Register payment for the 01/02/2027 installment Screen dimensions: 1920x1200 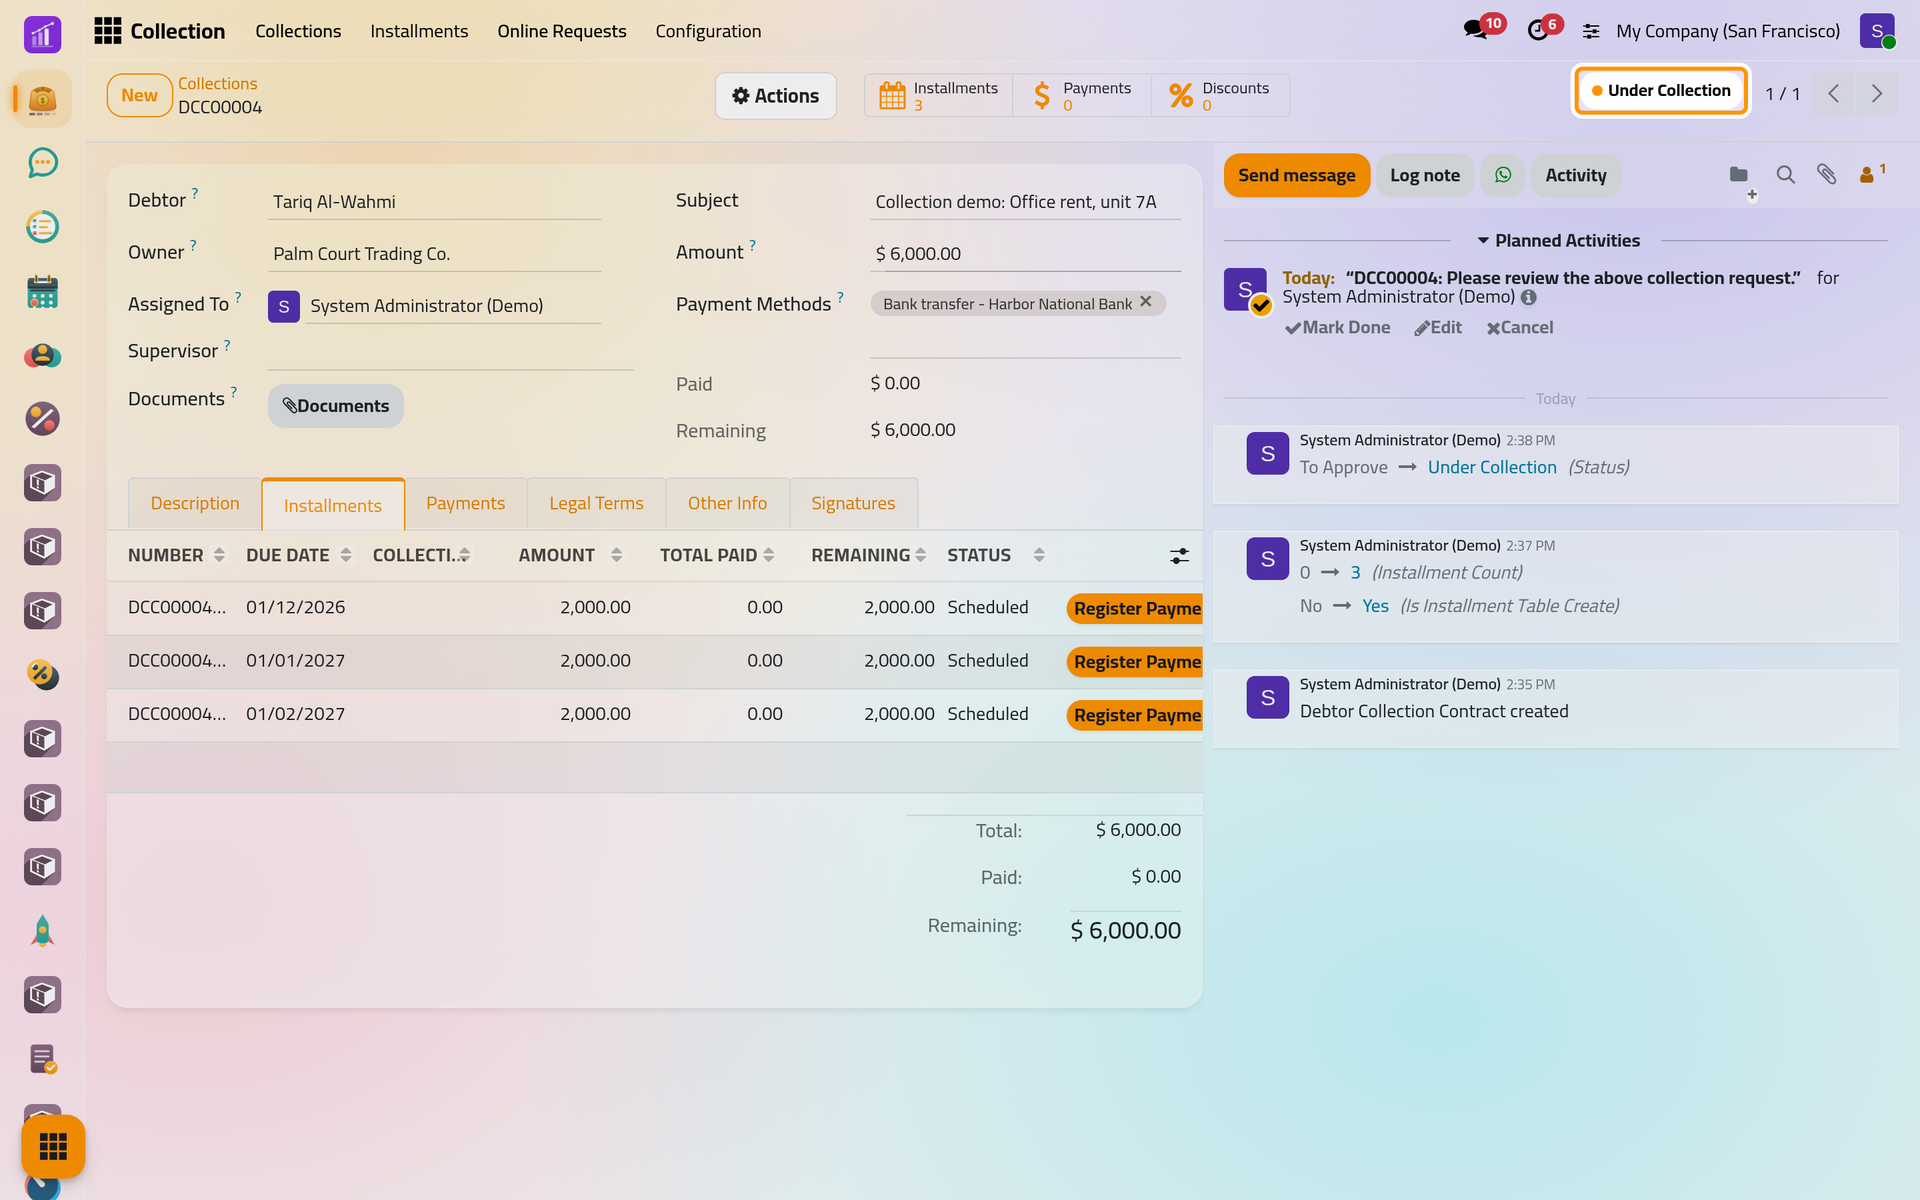[x=1135, y=715]
